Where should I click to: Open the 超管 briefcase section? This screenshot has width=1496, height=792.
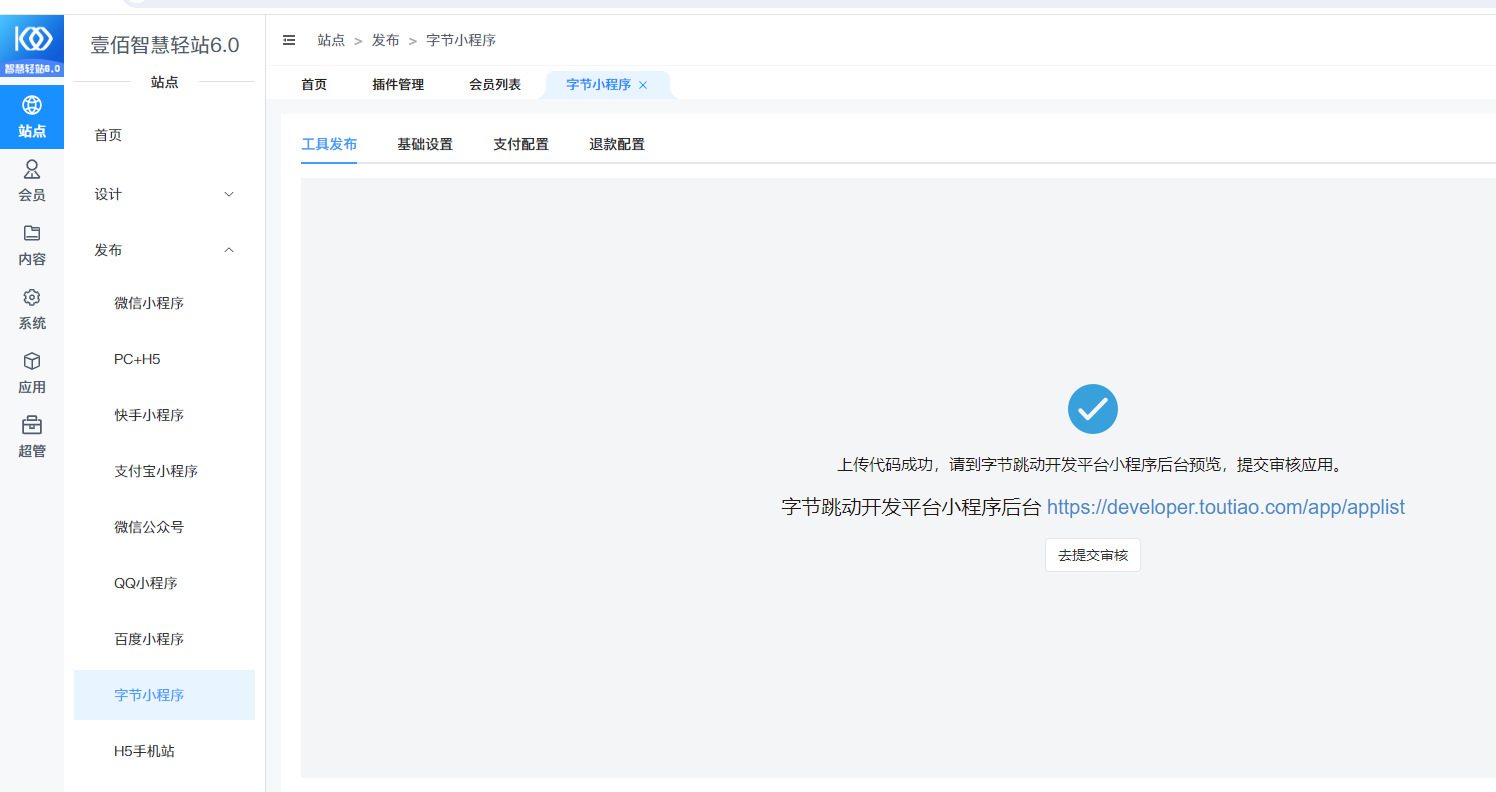pyautogui.click(x=32, y=436)
